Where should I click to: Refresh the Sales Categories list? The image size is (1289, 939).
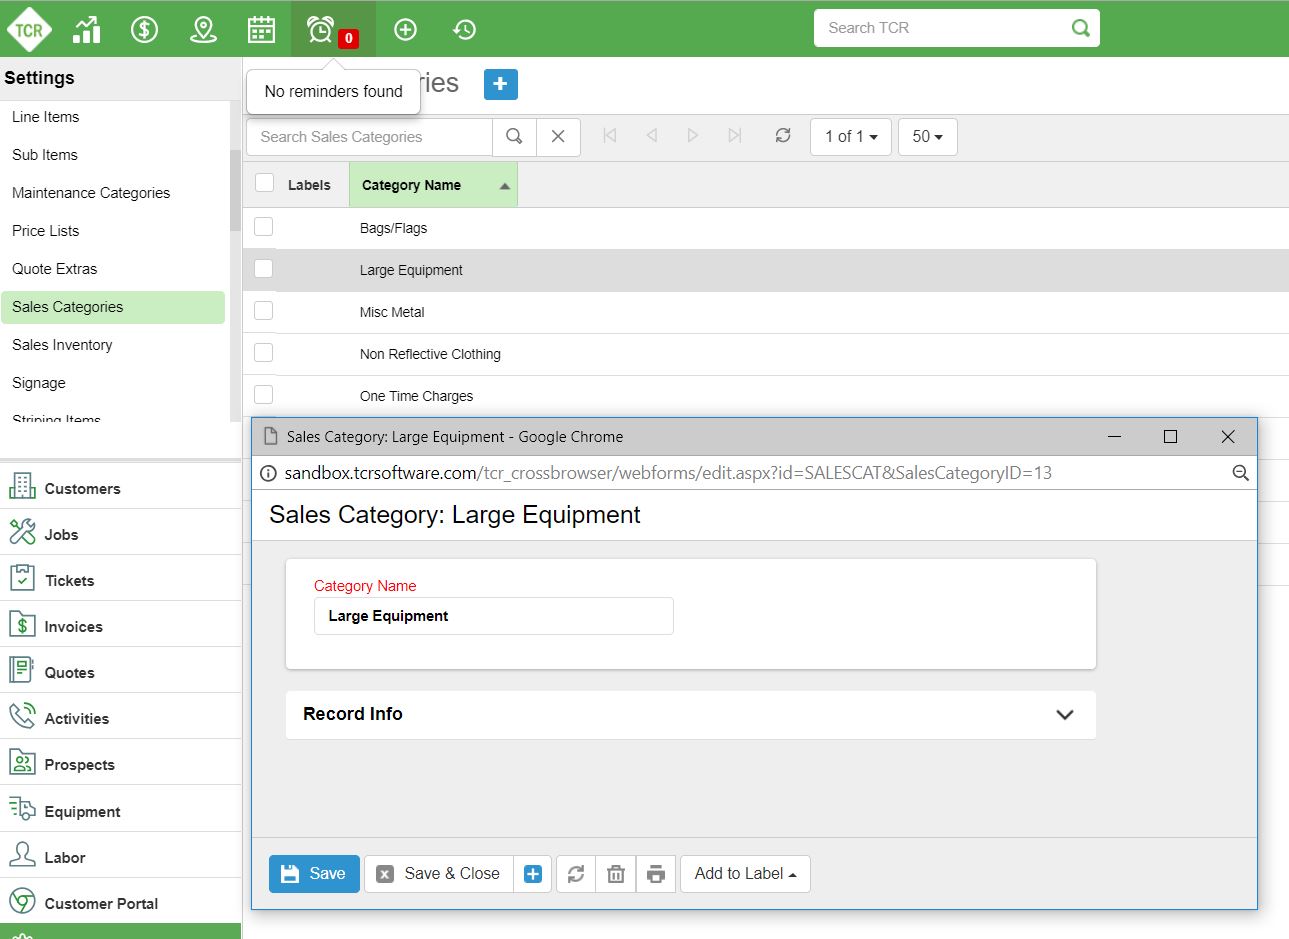coord(783,136)
